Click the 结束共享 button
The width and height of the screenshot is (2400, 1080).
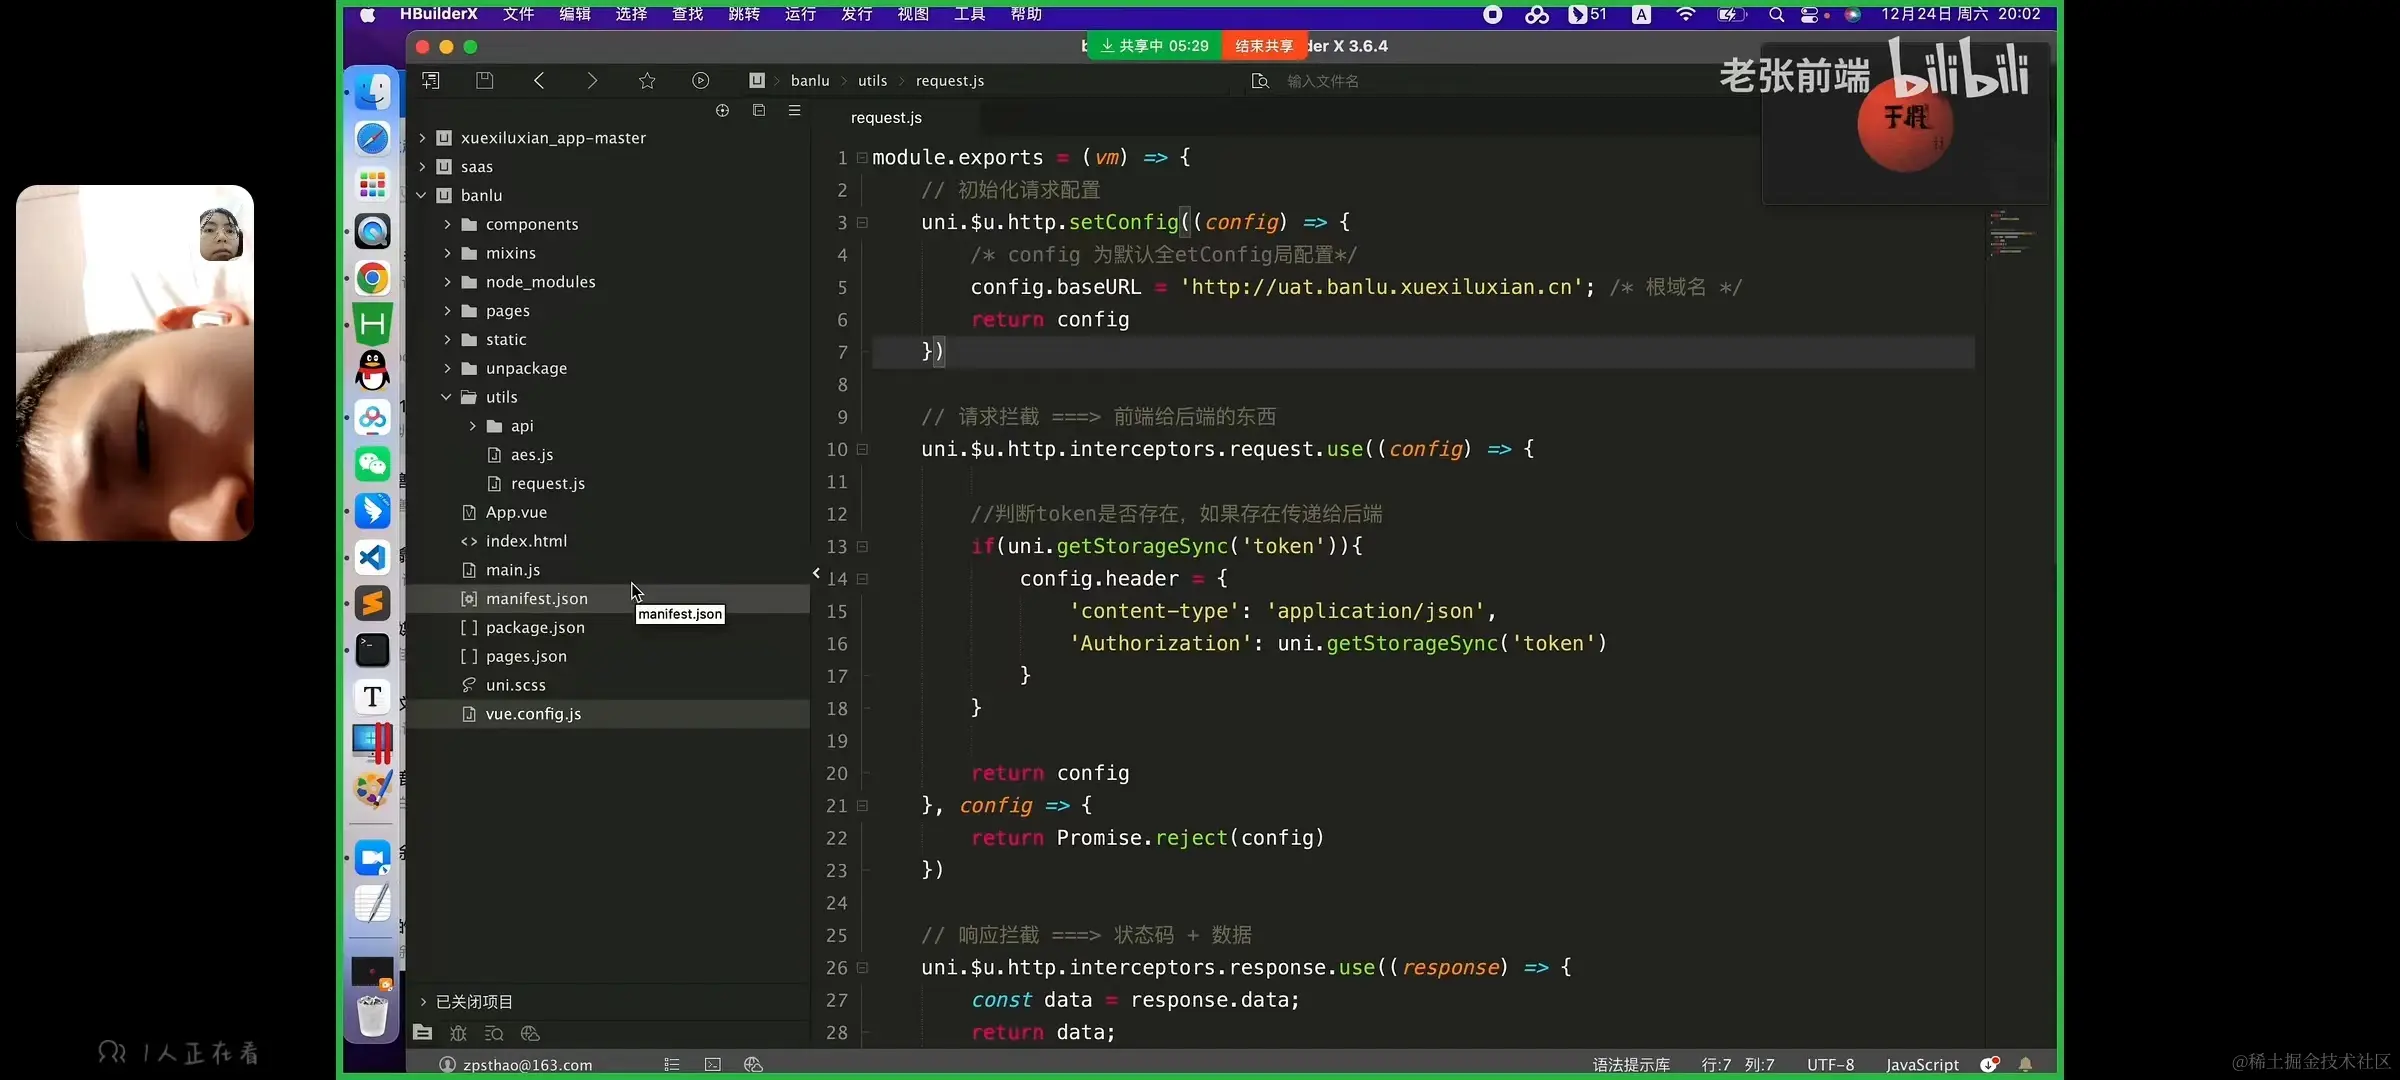pos(1264,46)
